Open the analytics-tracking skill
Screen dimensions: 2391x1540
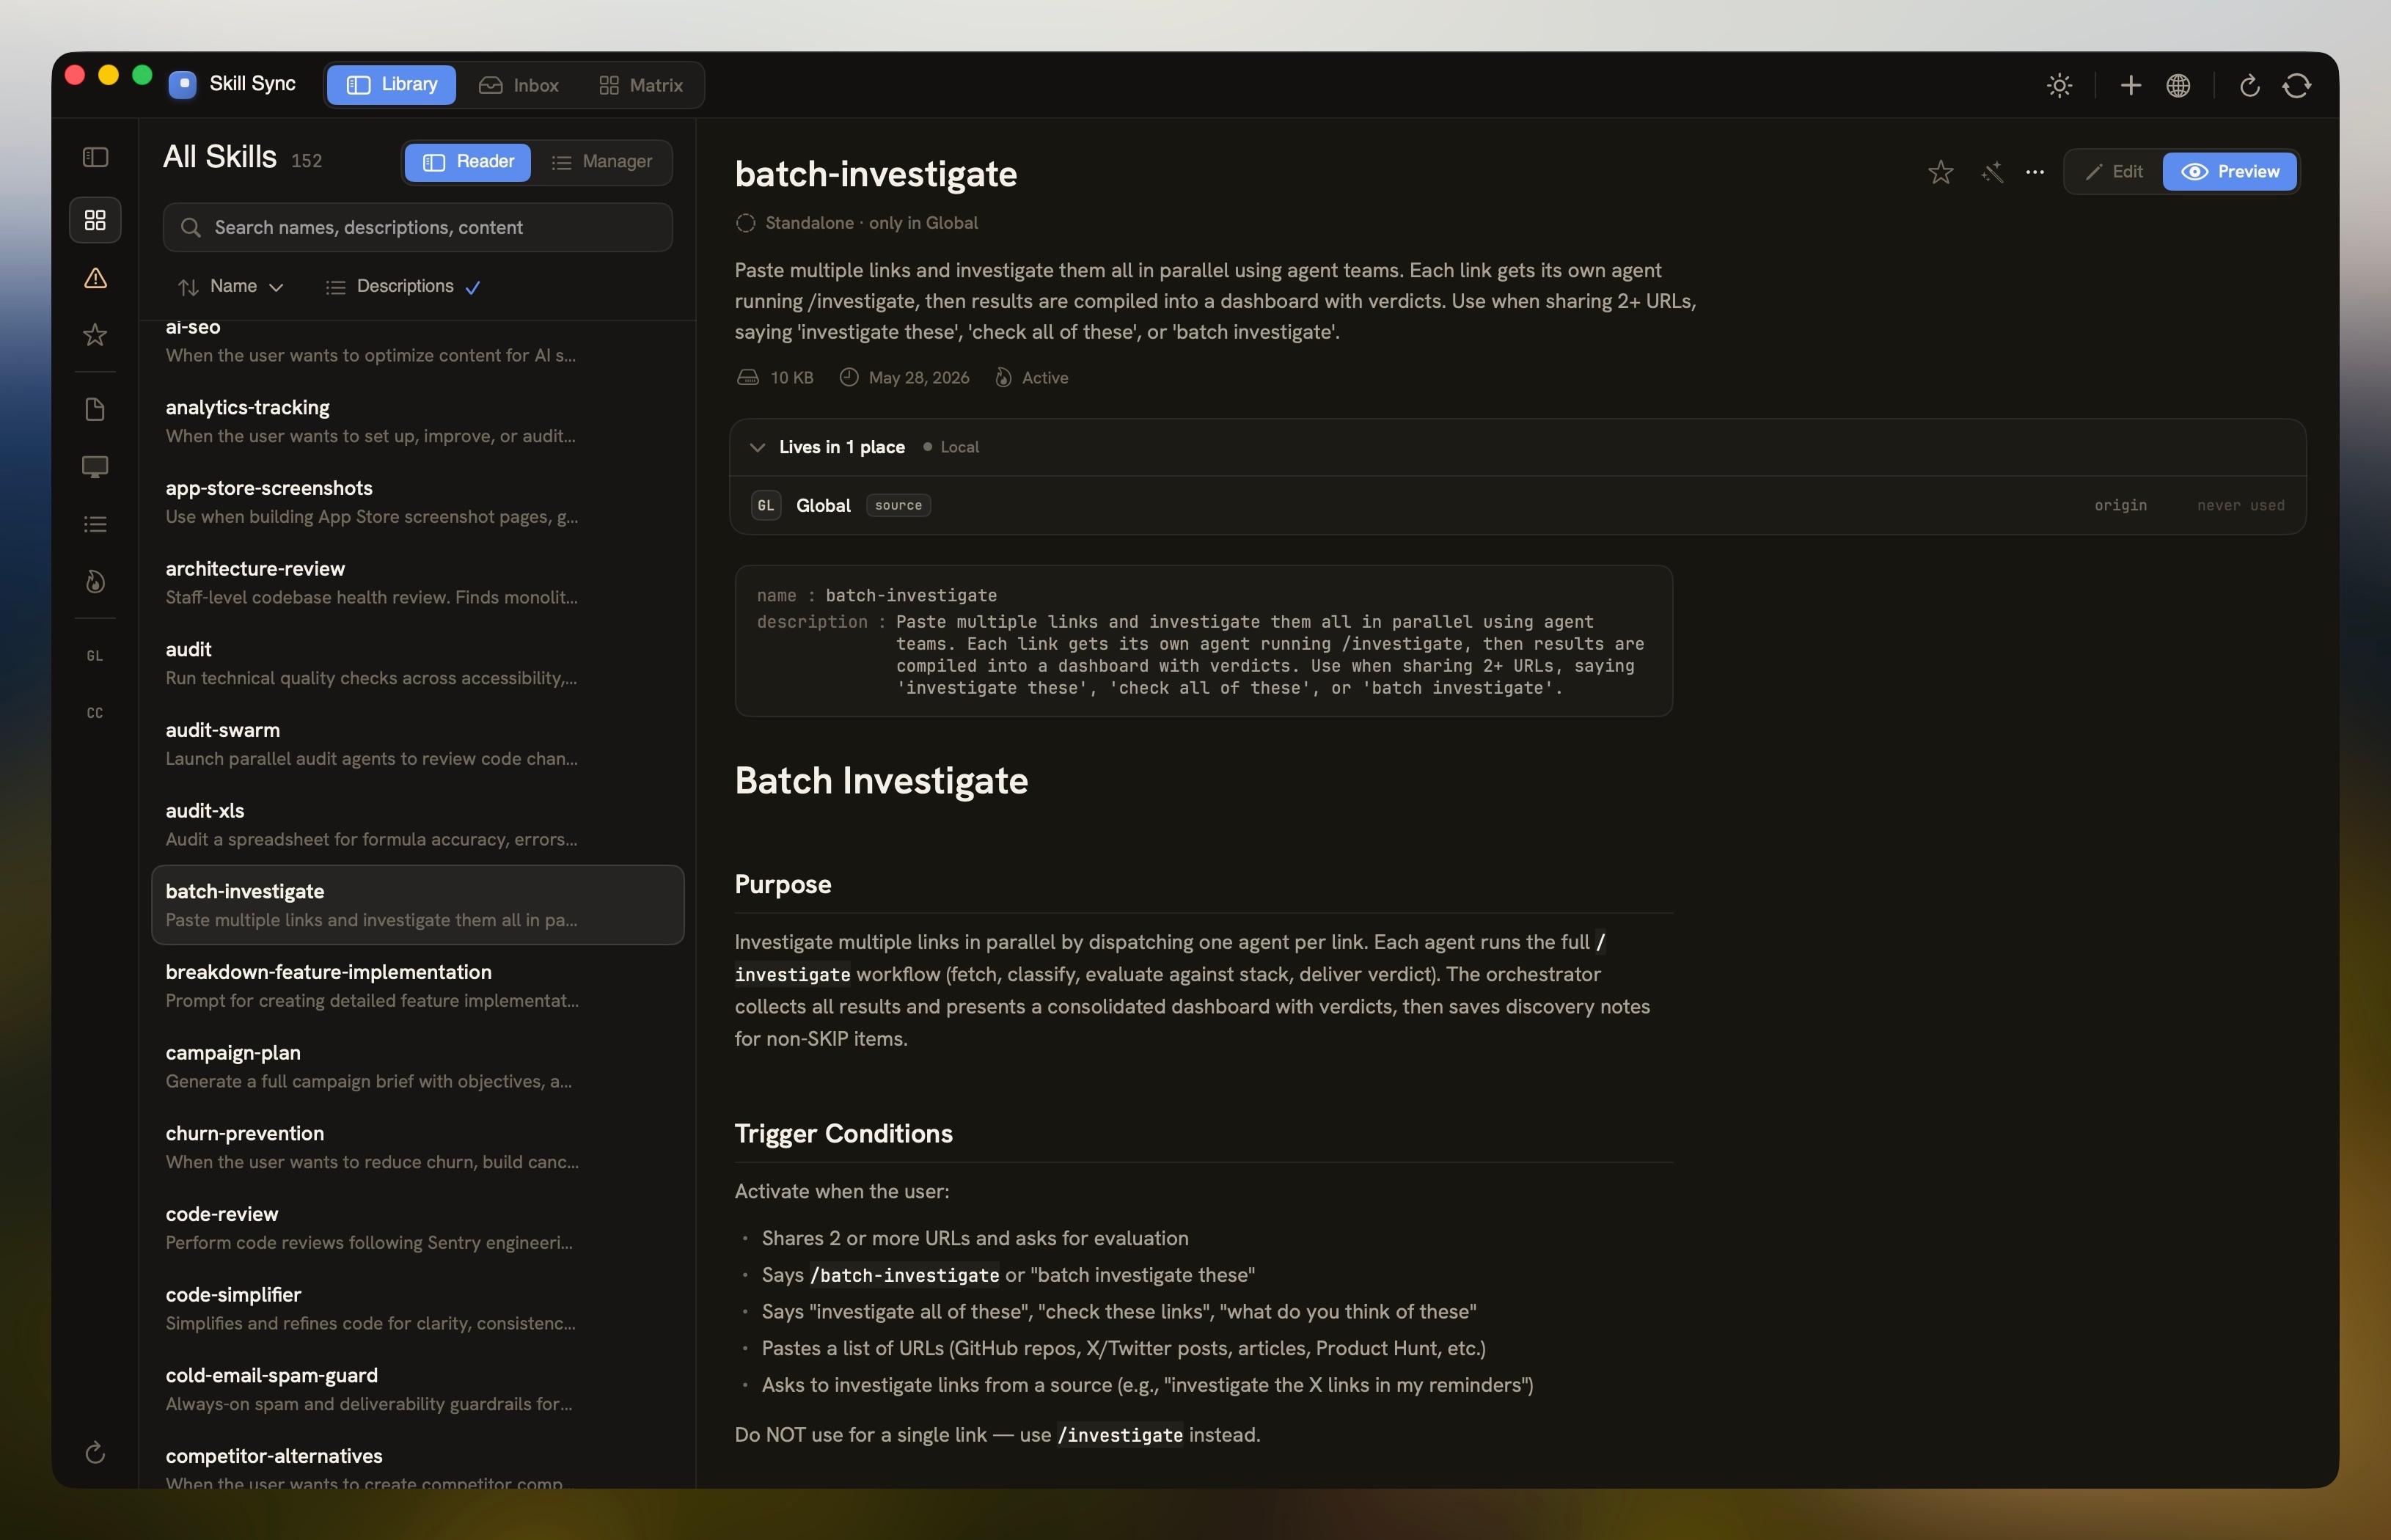pos(418,421)
